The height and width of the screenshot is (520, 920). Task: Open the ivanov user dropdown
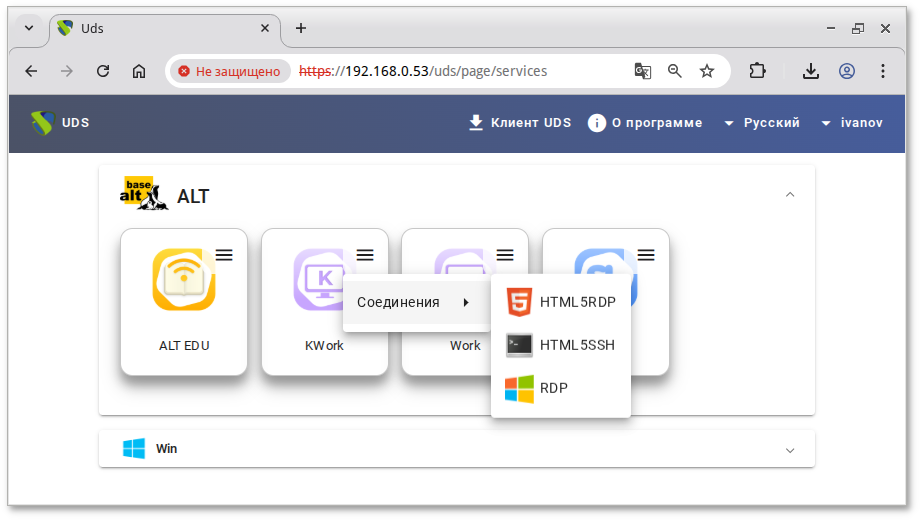[854, 123]
